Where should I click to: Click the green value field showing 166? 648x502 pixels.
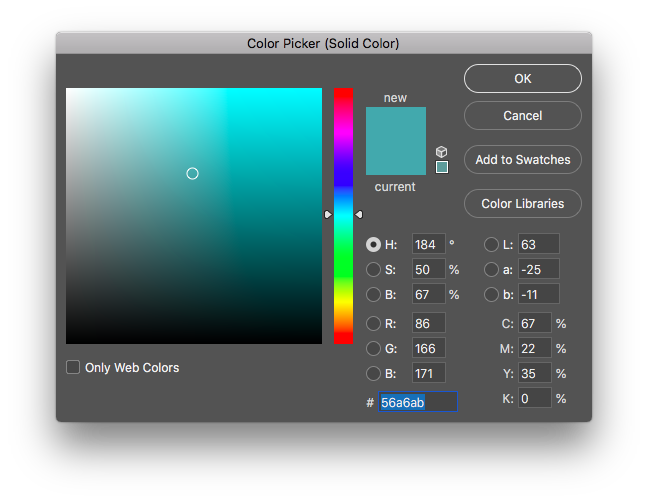(x=429, y=348)
